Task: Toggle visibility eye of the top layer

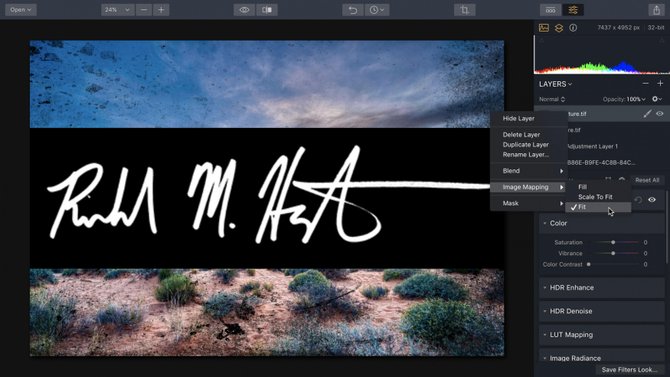Action: 660,114
